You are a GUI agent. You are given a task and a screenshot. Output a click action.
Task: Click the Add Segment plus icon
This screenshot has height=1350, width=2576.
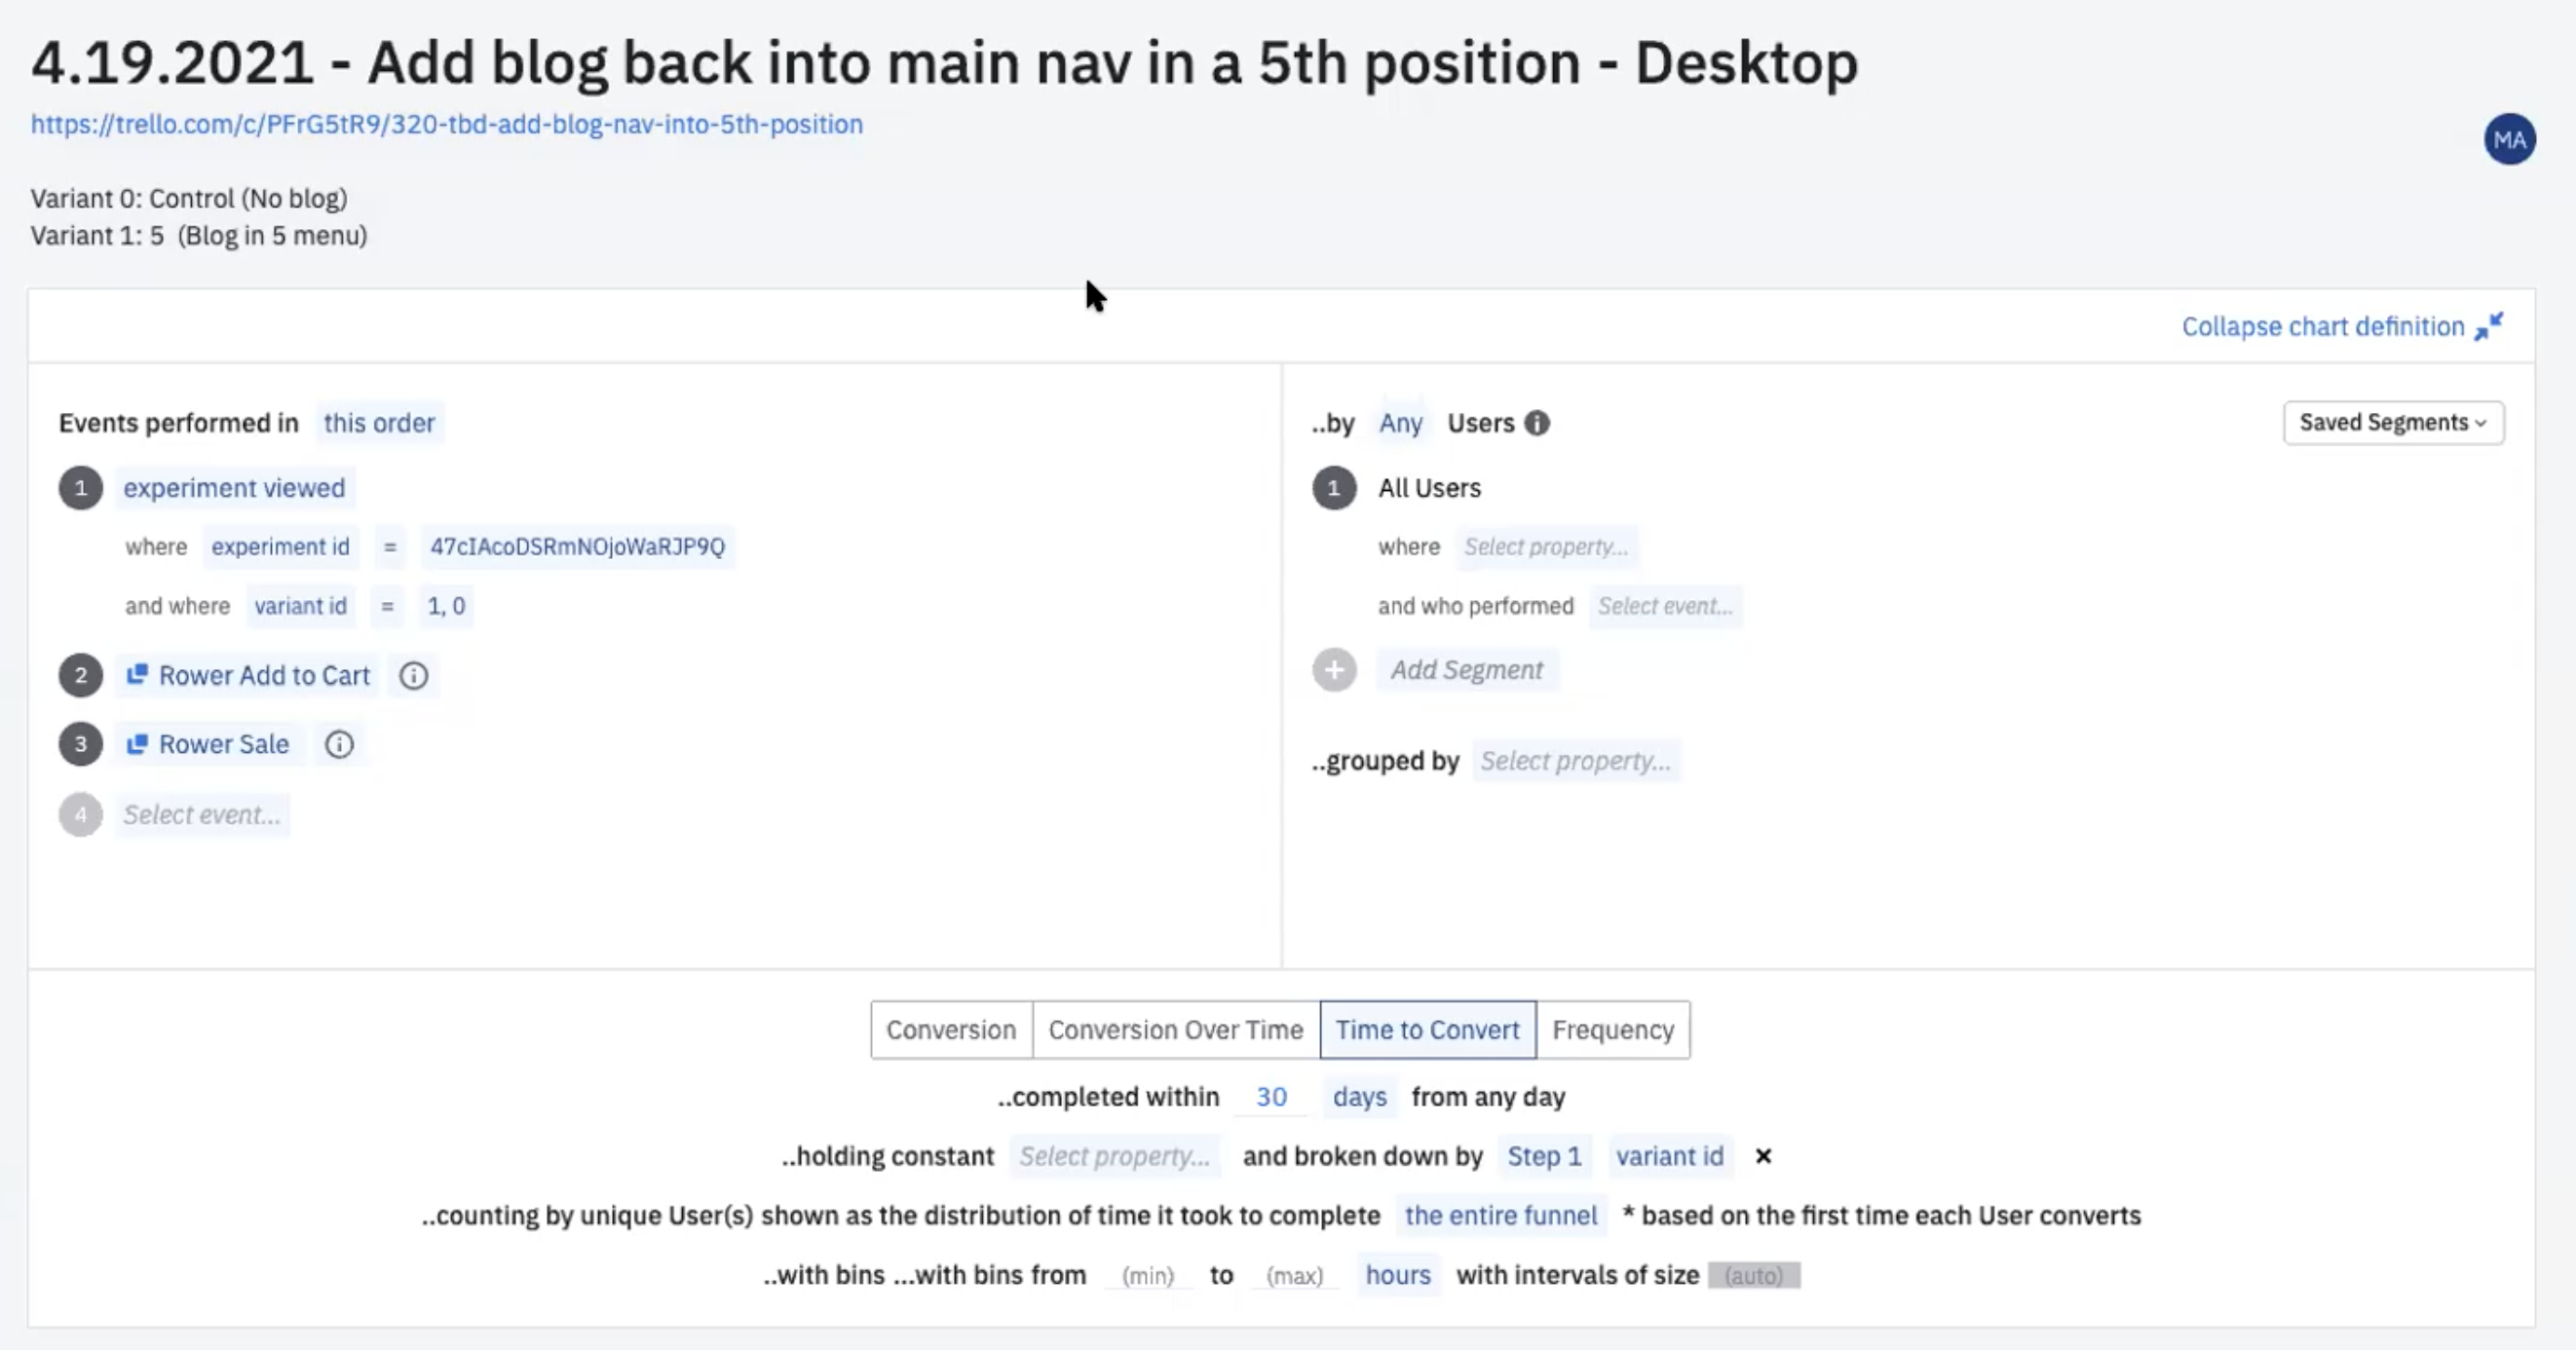1334,670
